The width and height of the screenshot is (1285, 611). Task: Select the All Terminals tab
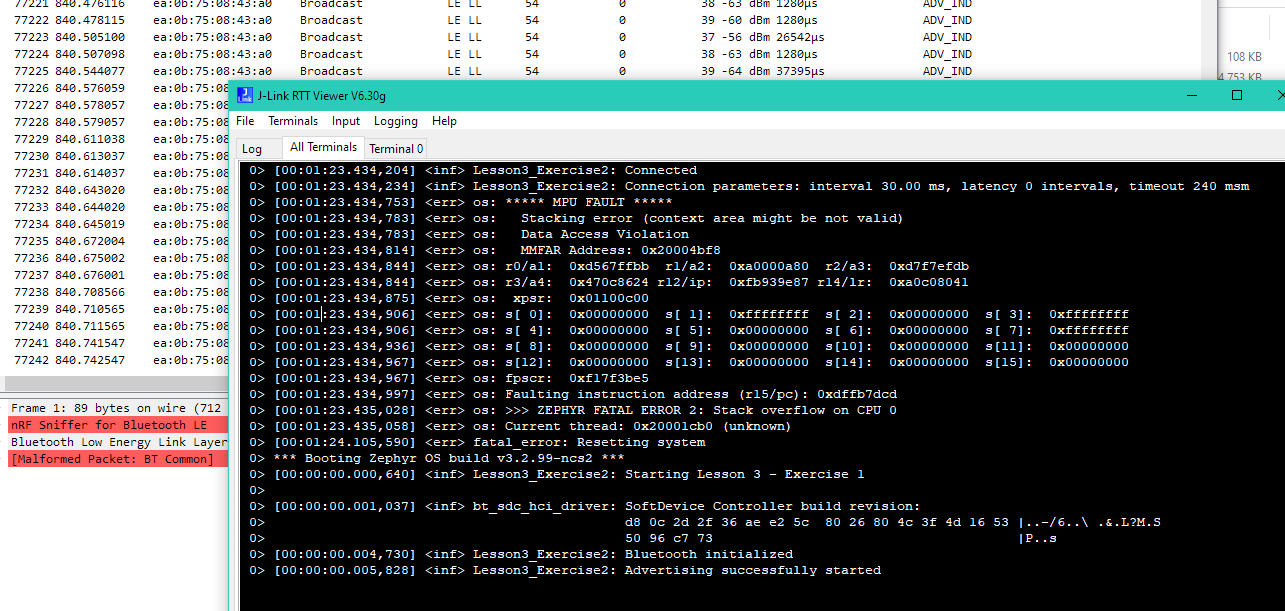[x=323, y=148]
